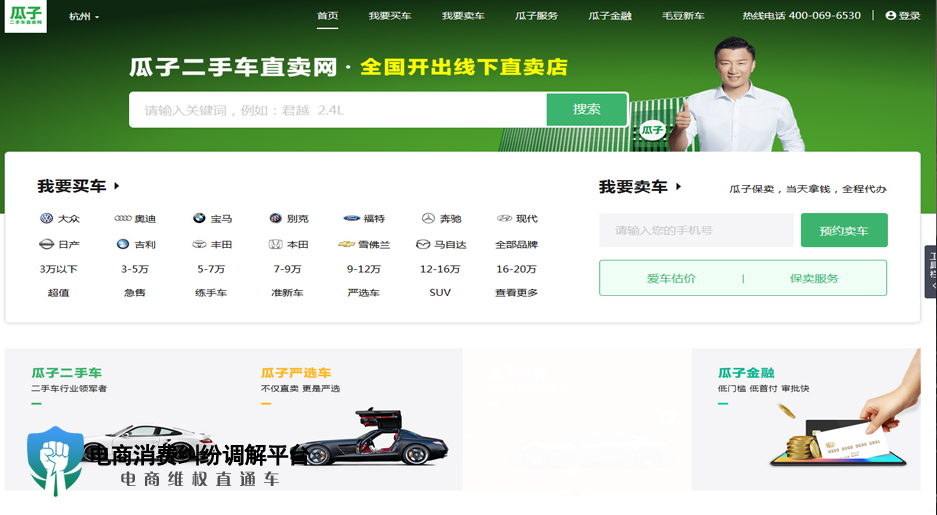Focus the keyword search input field
Screen dimensions: 937x515
pos(338,110)
